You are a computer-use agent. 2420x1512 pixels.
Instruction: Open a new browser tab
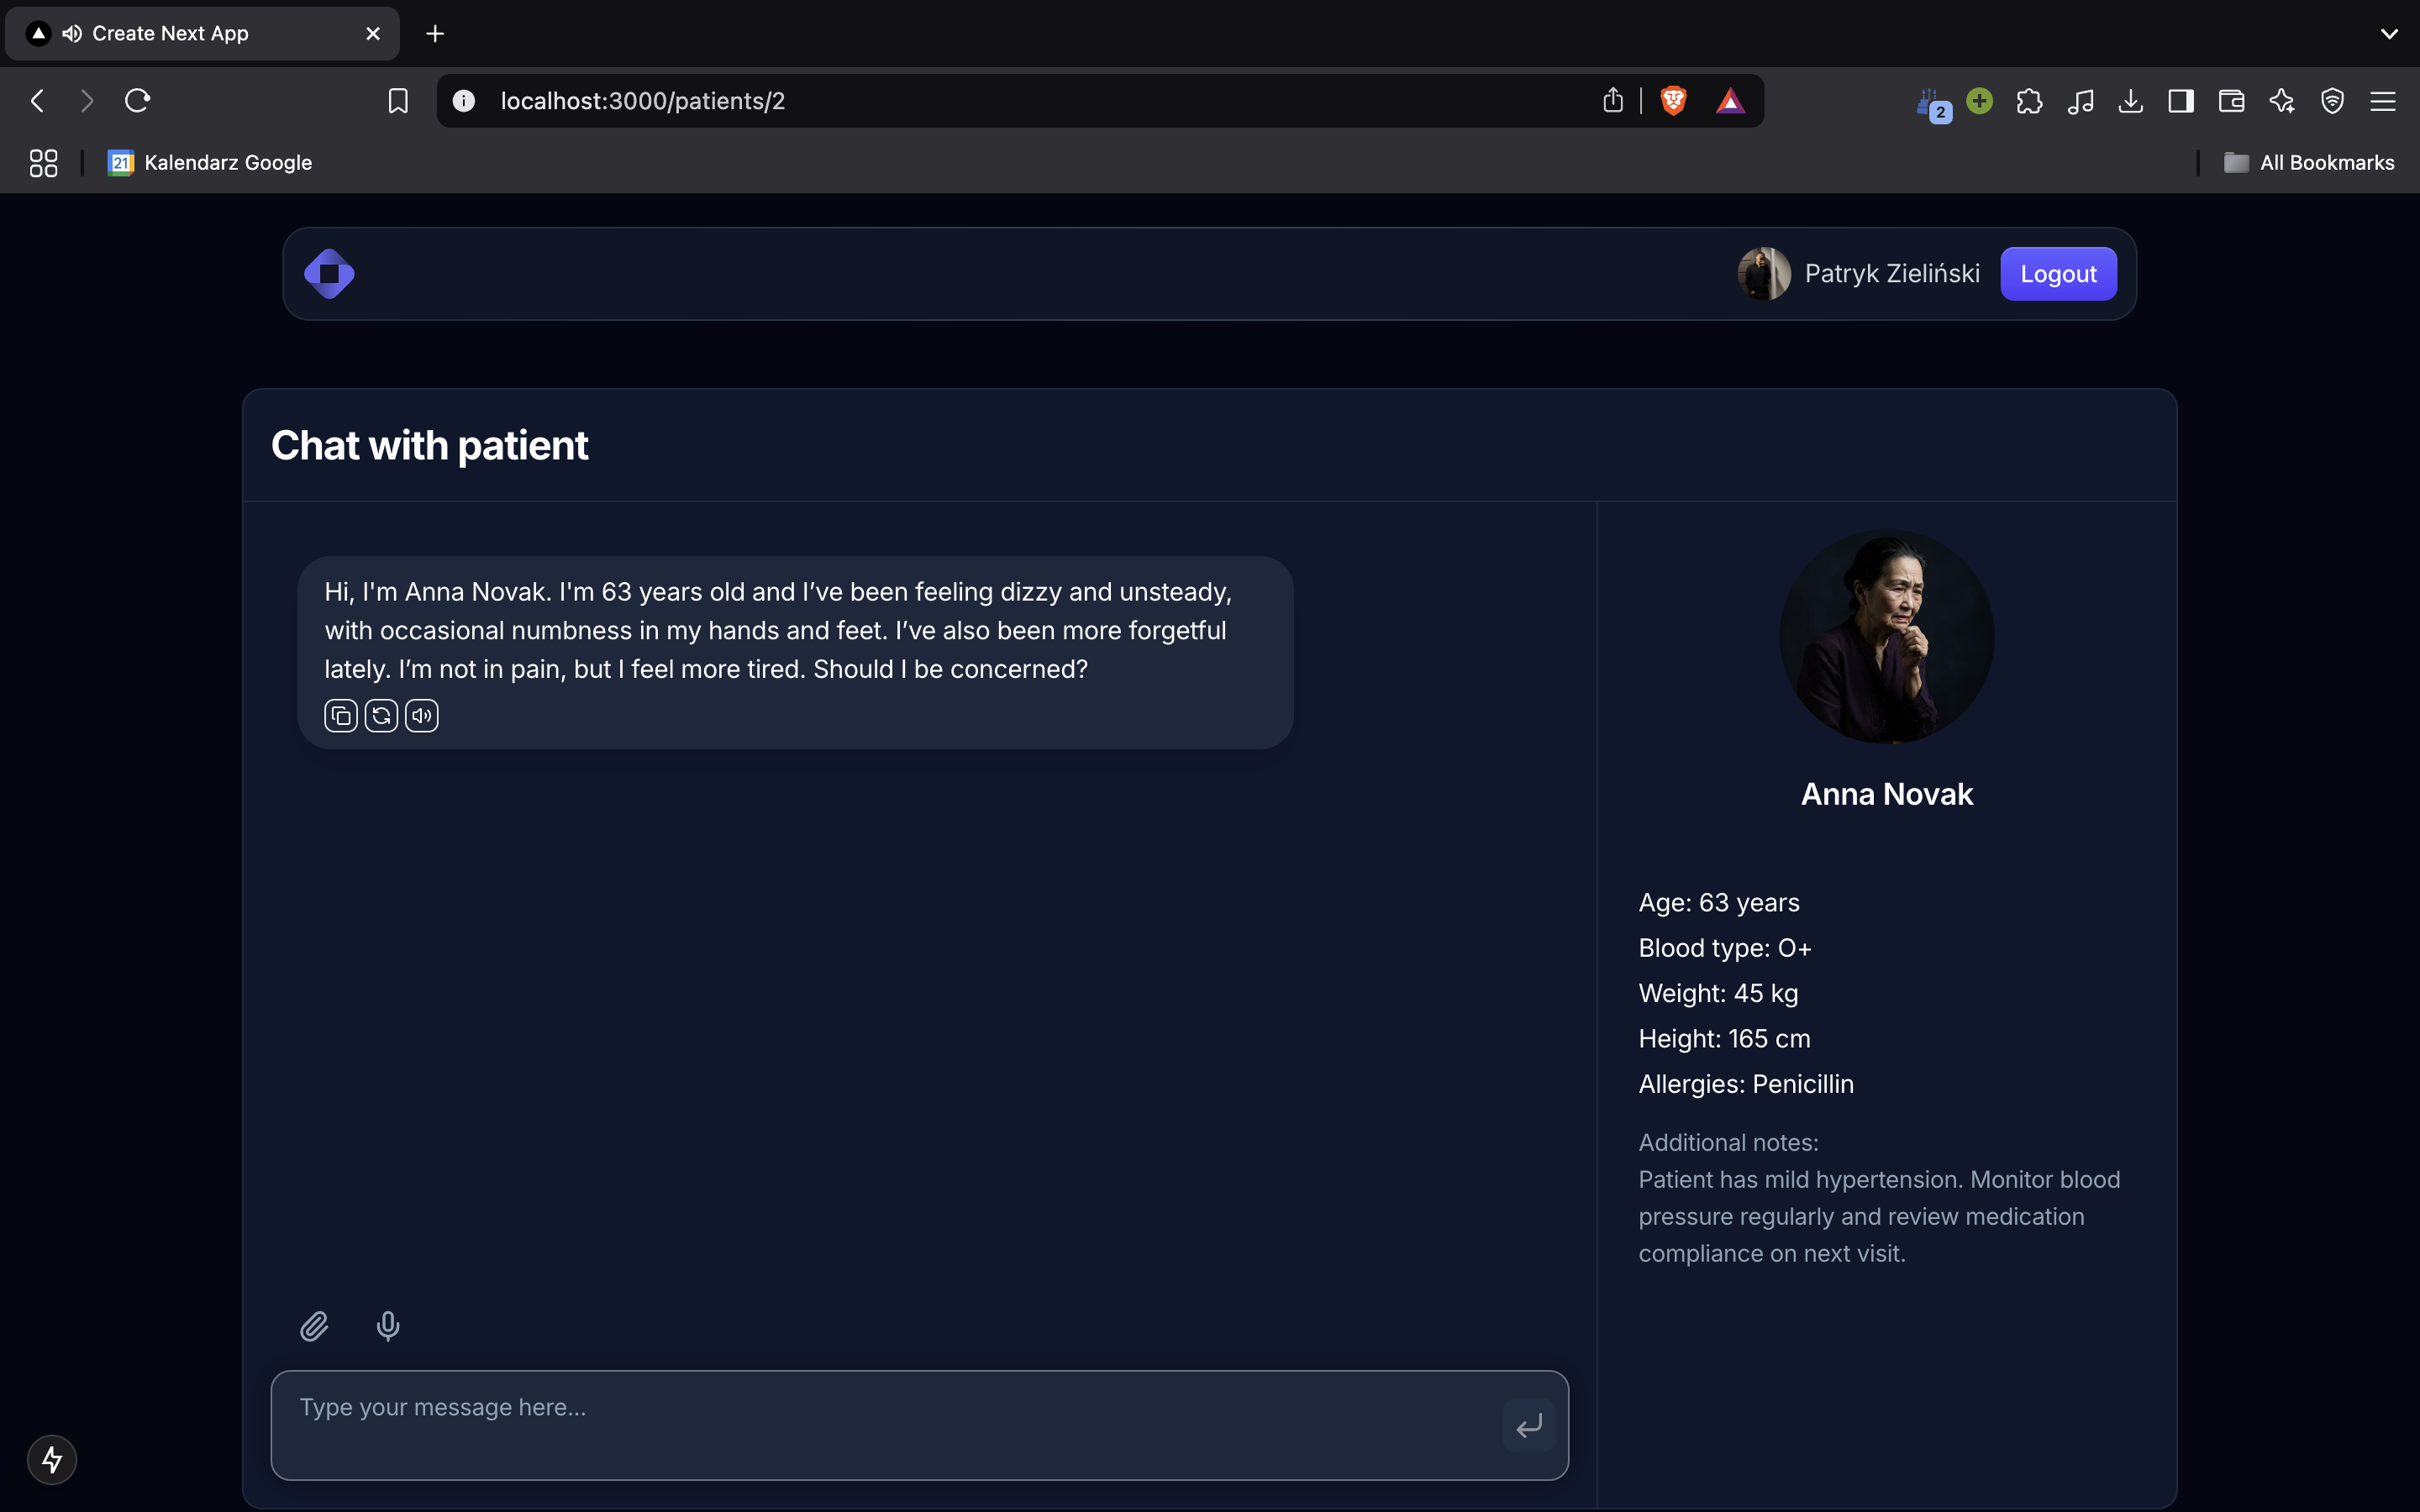point(435,34)
